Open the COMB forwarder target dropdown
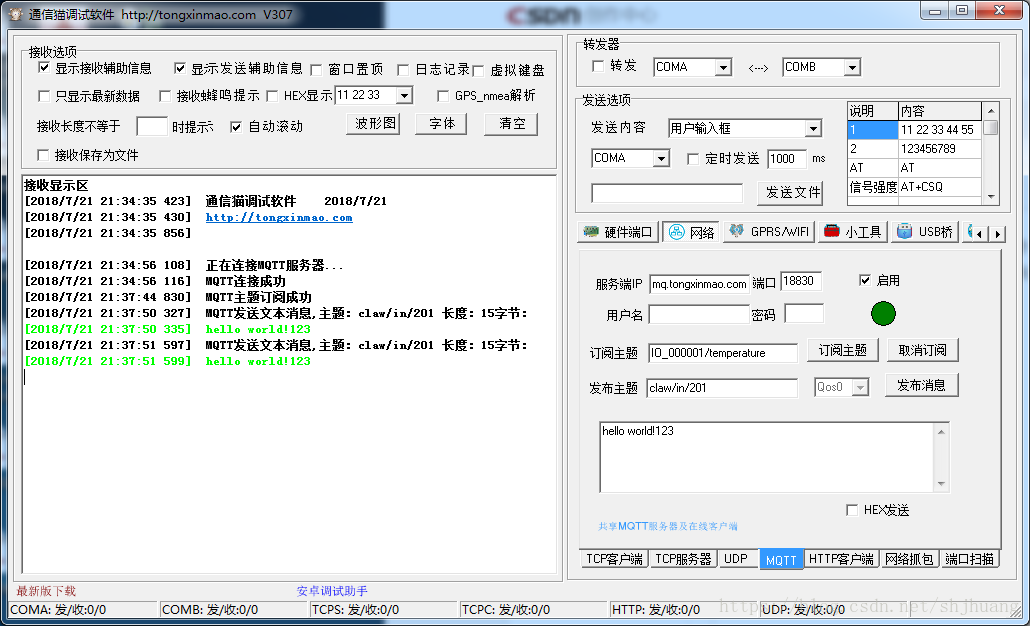Viewport: 1030px width, 626px height. [852, 68]
